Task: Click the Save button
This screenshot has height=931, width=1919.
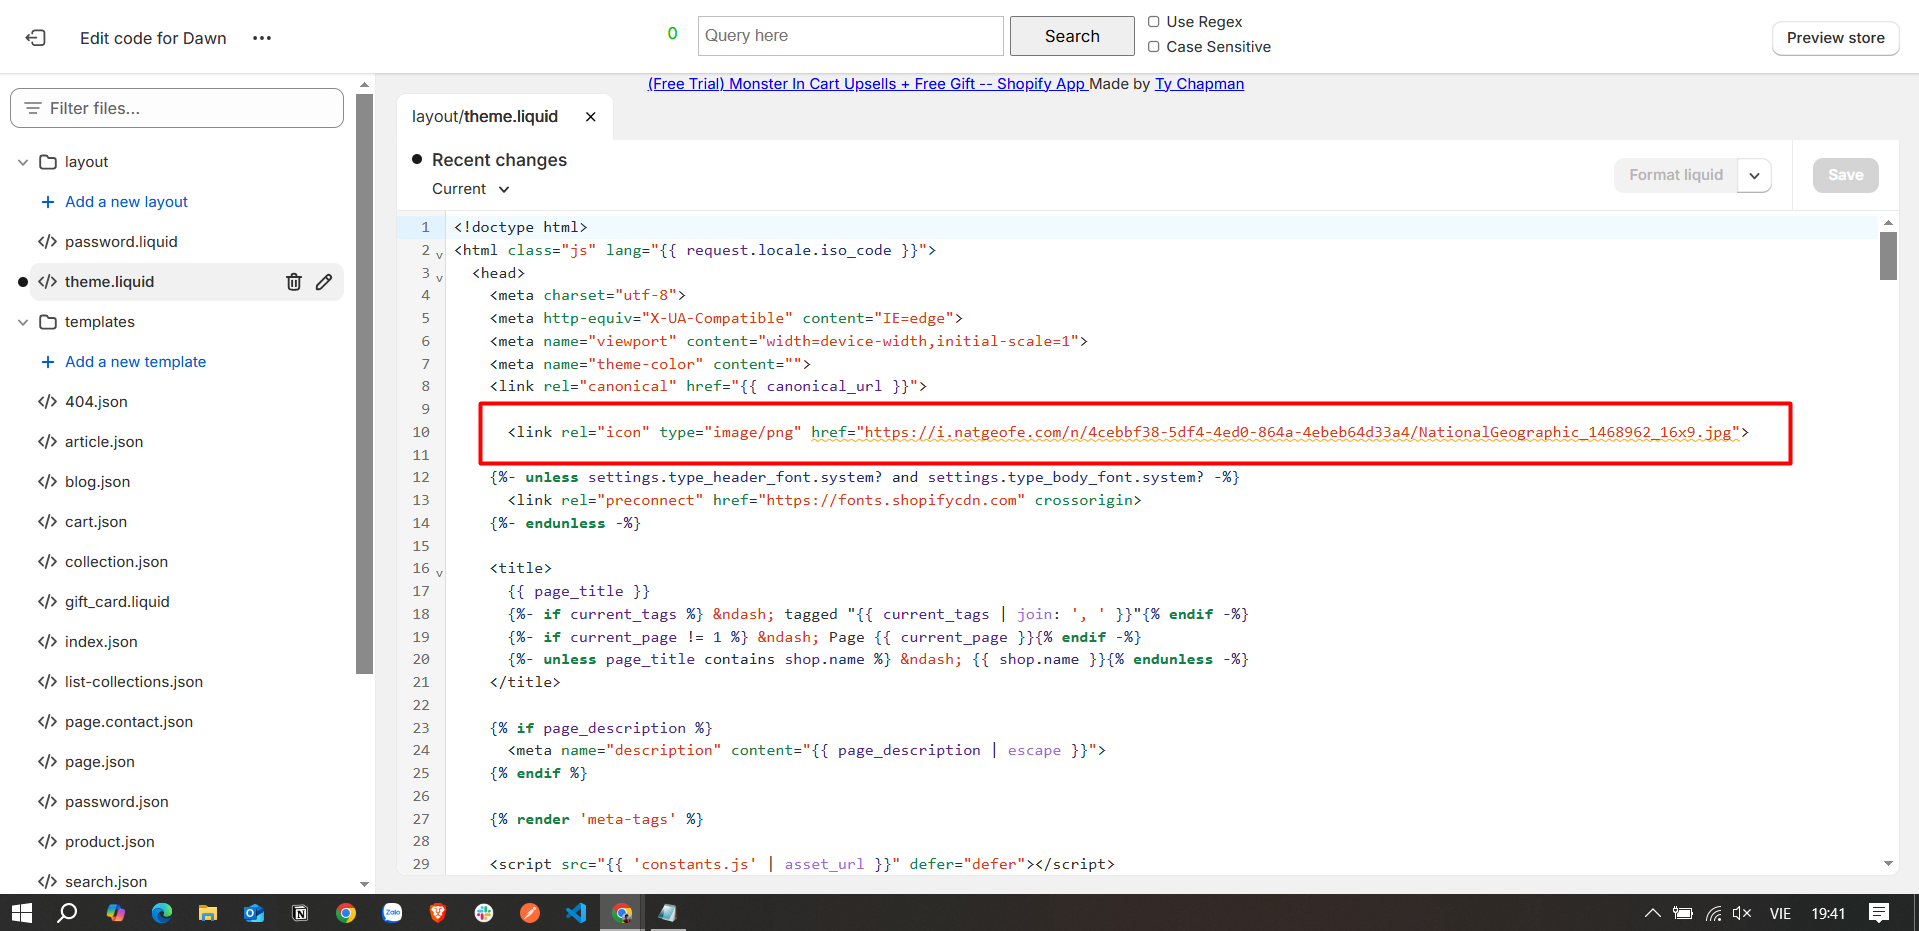Action: point(1845,175)
